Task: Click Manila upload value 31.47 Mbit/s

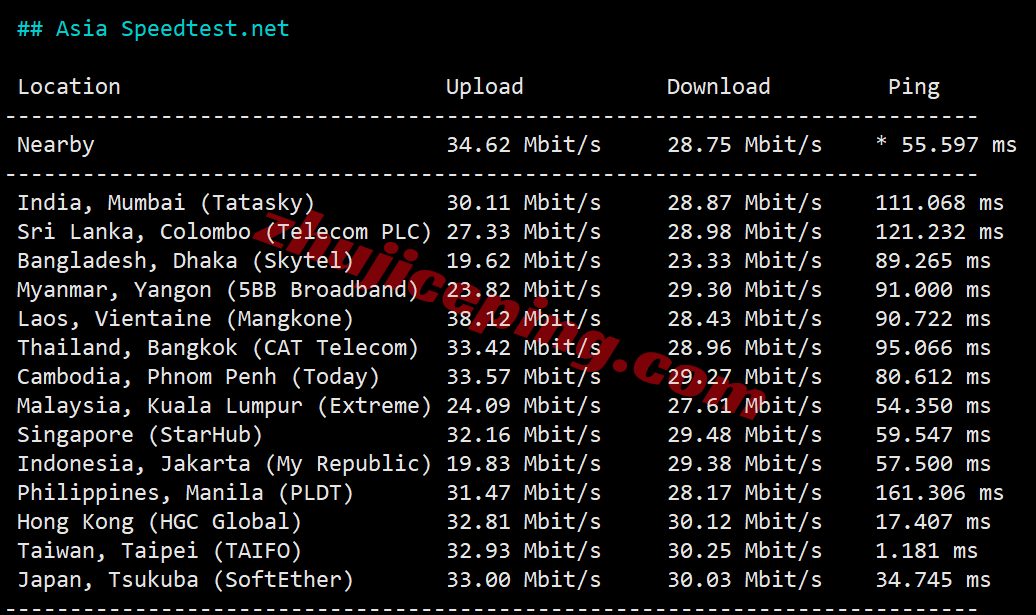Action: click(x=524, y=493)
